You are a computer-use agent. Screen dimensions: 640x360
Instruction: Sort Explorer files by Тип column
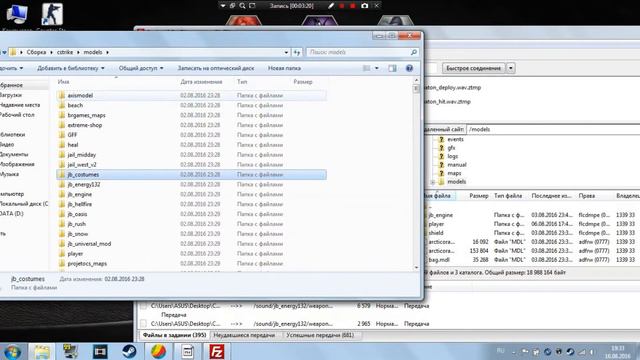click(x=242, y=82)
